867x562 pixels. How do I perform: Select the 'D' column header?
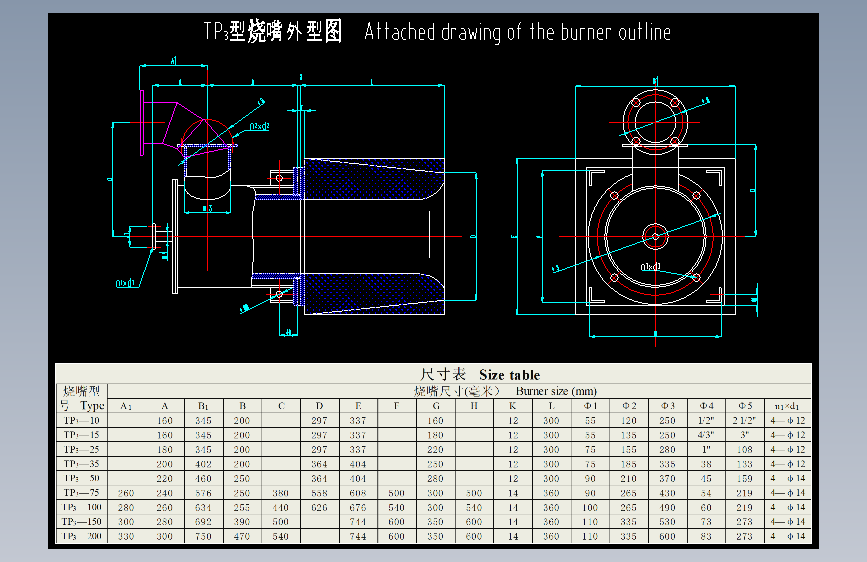tap(319, 406)
